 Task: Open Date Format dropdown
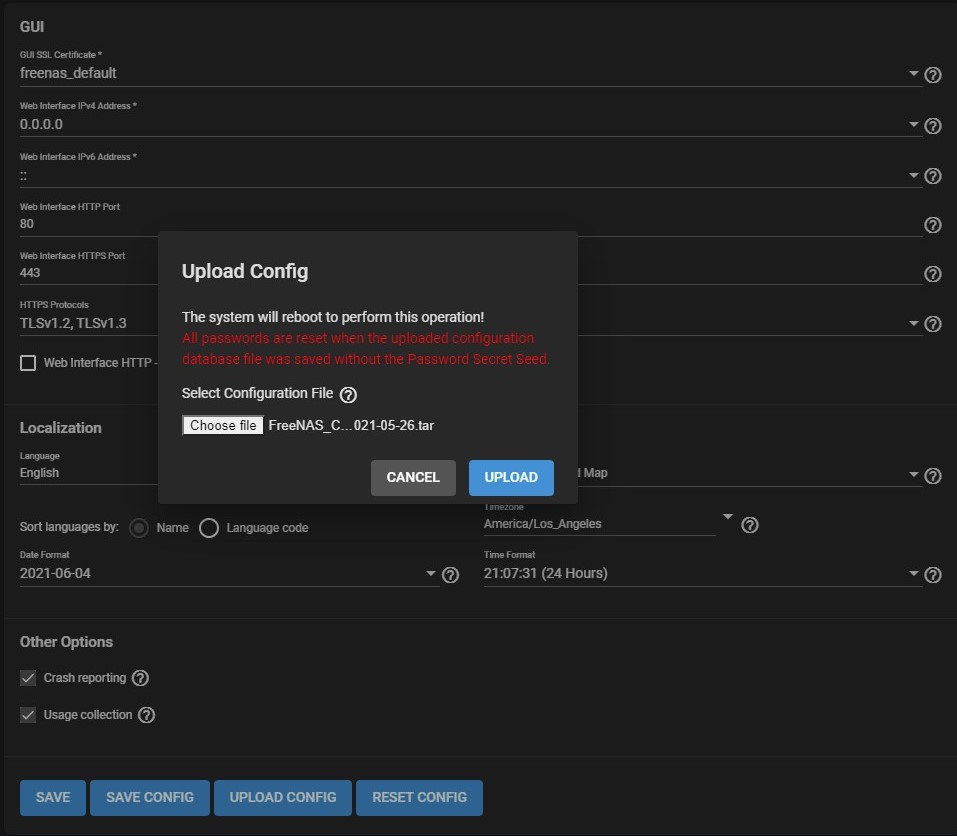click(431, 573)
